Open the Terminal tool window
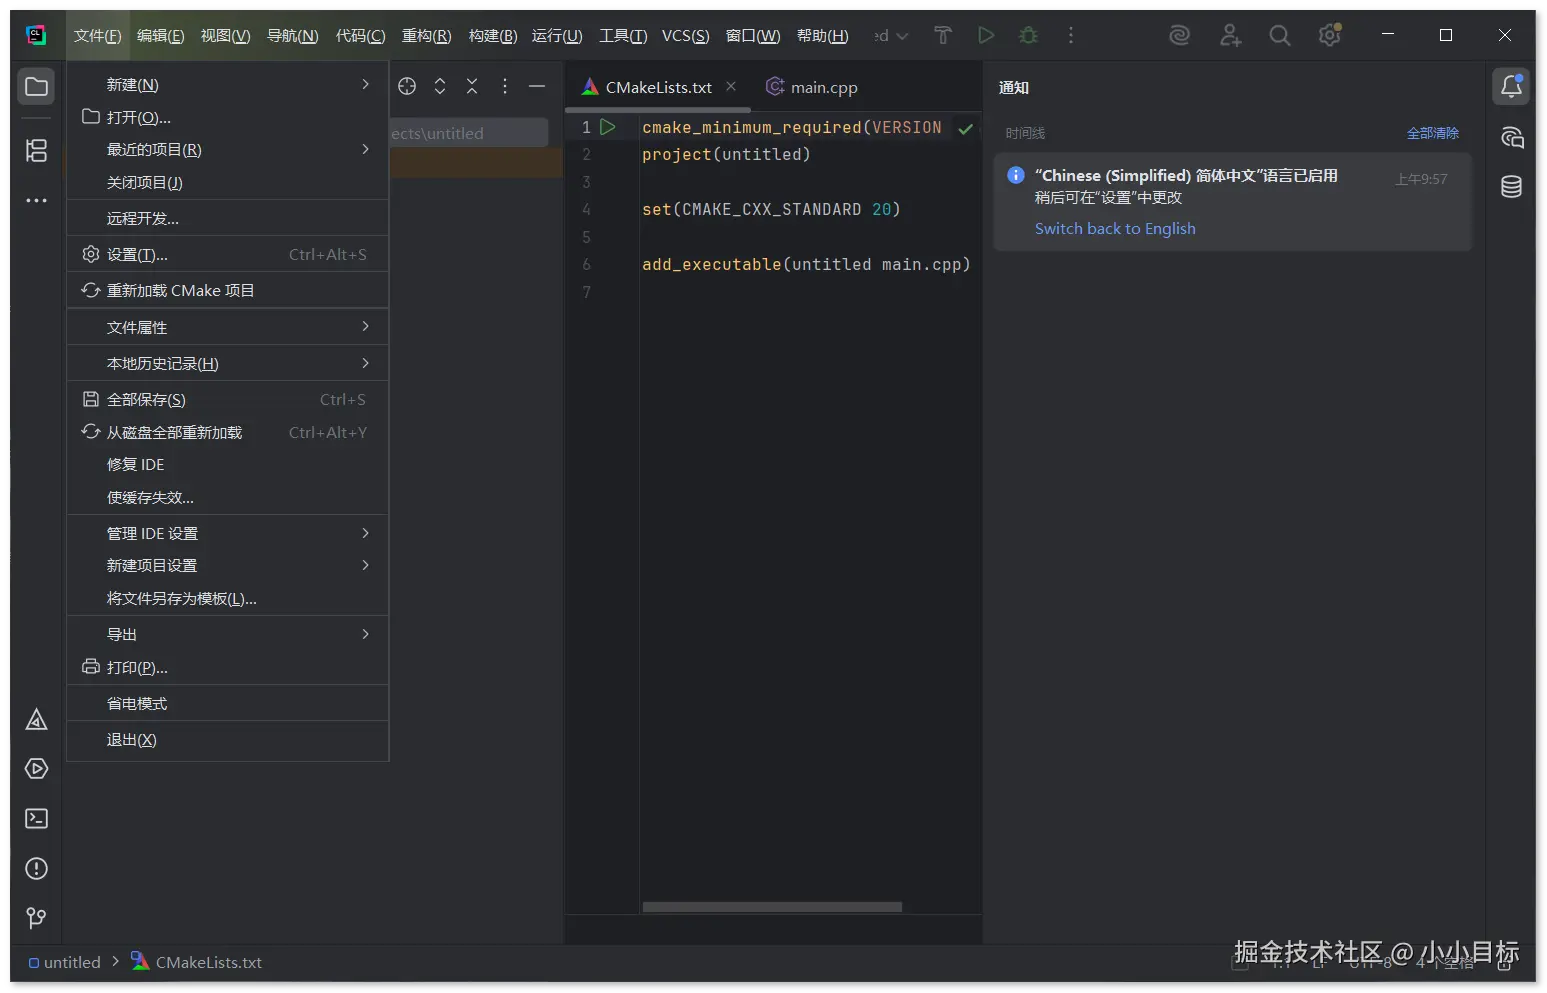 coord(37,819)
